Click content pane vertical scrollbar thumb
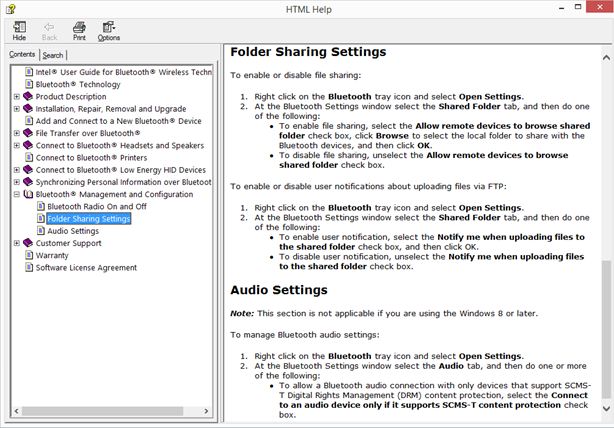 coord(606,330)
